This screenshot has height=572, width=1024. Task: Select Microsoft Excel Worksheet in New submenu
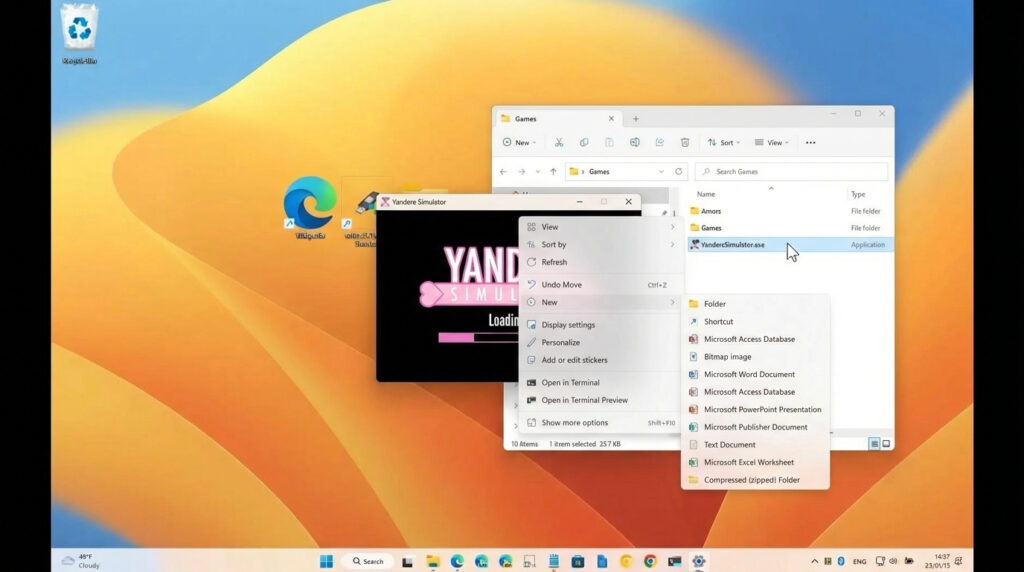tap(748, 462)
